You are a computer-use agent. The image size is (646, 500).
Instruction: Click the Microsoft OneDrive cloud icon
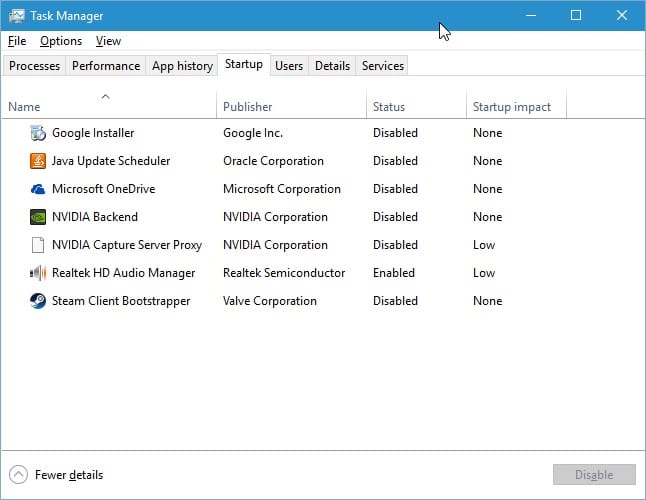pos(38,189)
